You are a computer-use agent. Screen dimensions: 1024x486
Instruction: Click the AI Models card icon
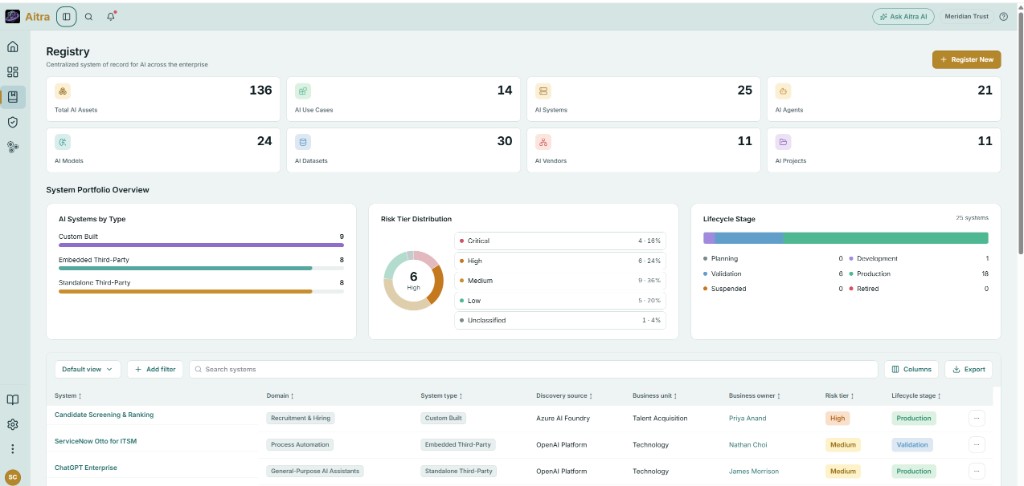coord(63,142)
